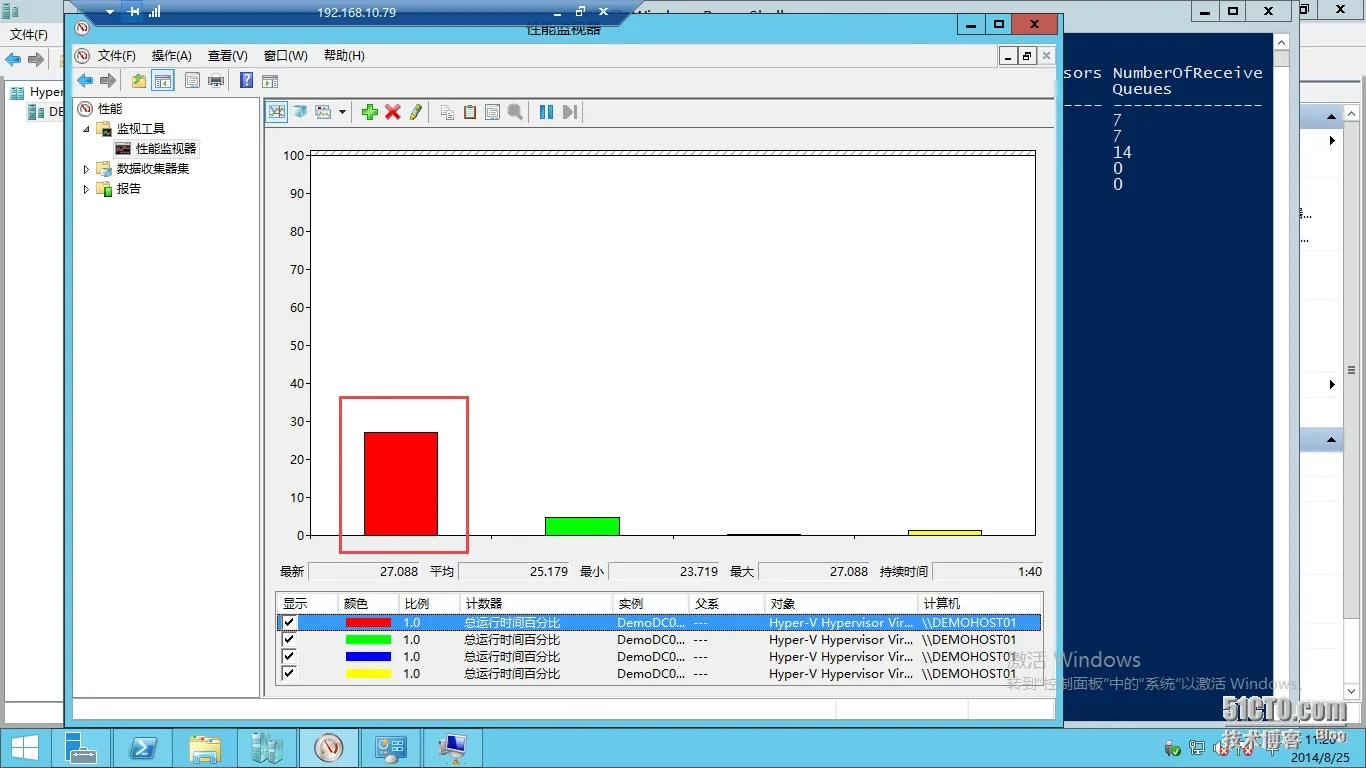Expand the 数据收集器集 tree node

click(86, 169)
